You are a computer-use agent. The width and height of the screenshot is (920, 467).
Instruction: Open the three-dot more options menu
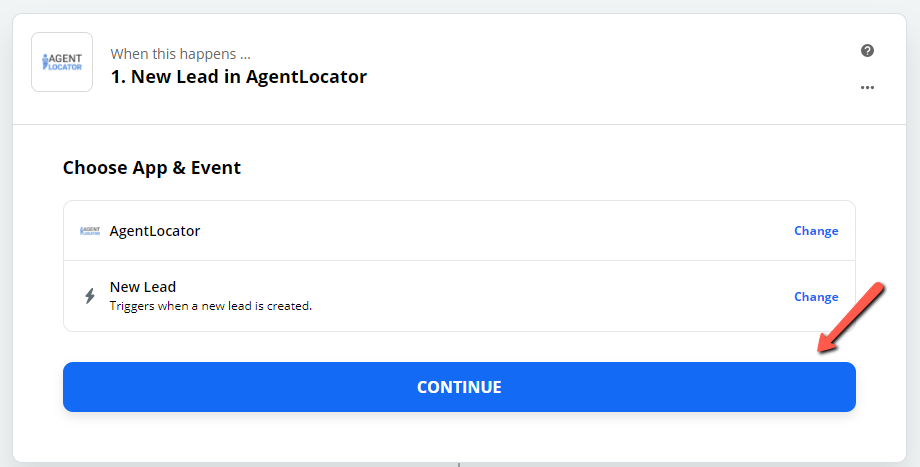click(x=867, y=87)
